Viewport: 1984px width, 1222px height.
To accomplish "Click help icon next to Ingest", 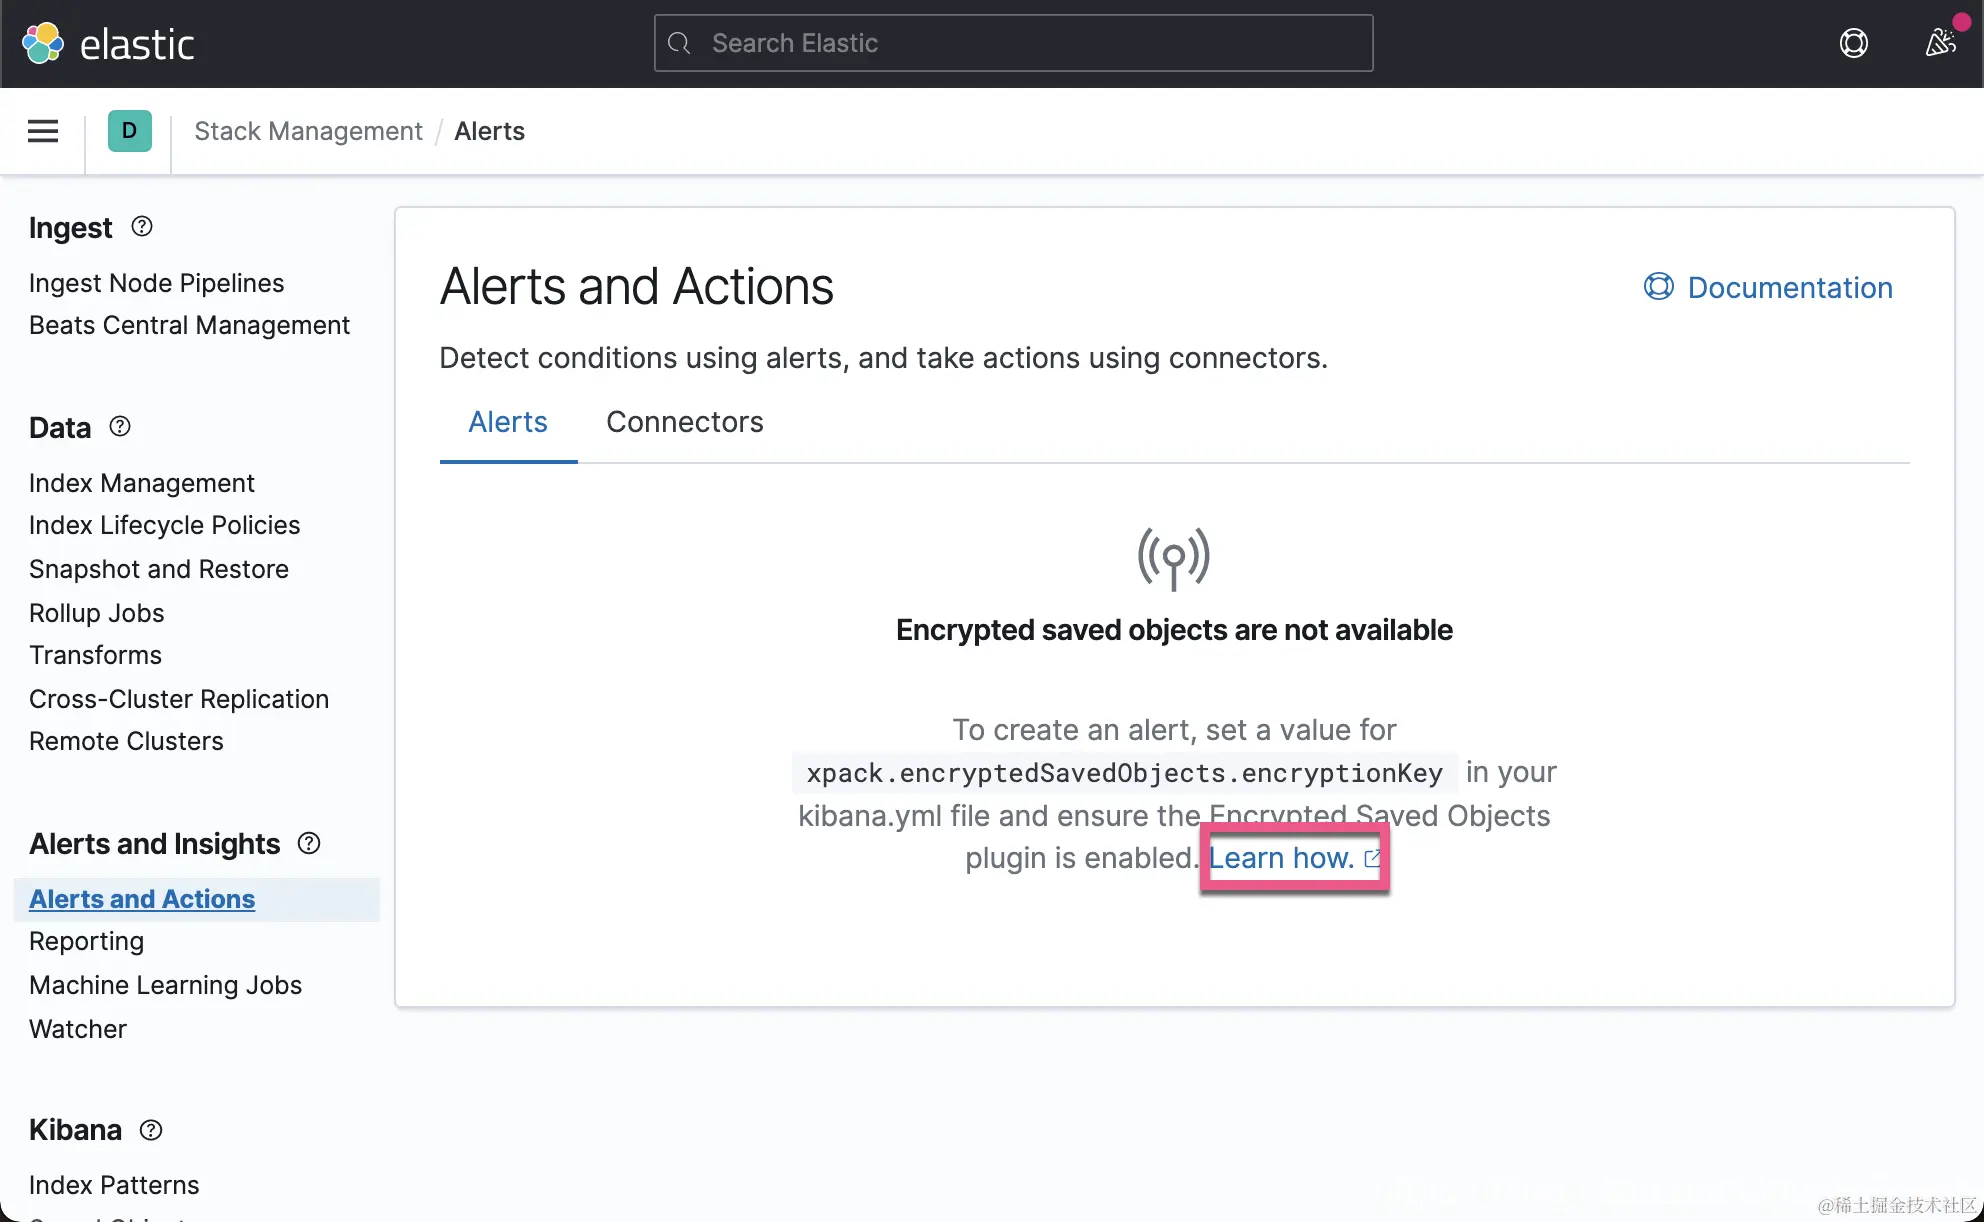I will [142, 227].
